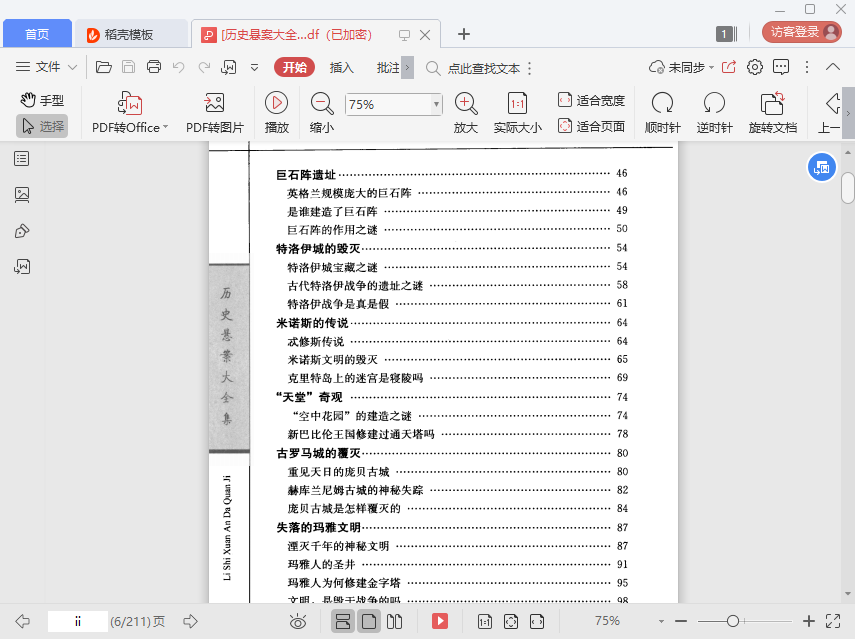
Task: Collapse the ribbon with the chevron
Action: [833, 67]
